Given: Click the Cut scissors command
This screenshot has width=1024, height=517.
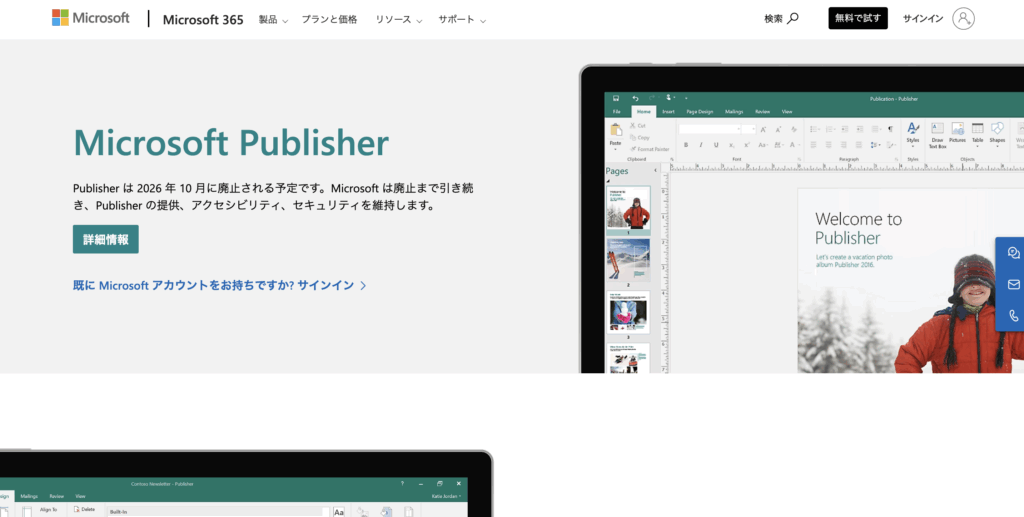Looking at the screenshot, I should (x=638, y=125).
